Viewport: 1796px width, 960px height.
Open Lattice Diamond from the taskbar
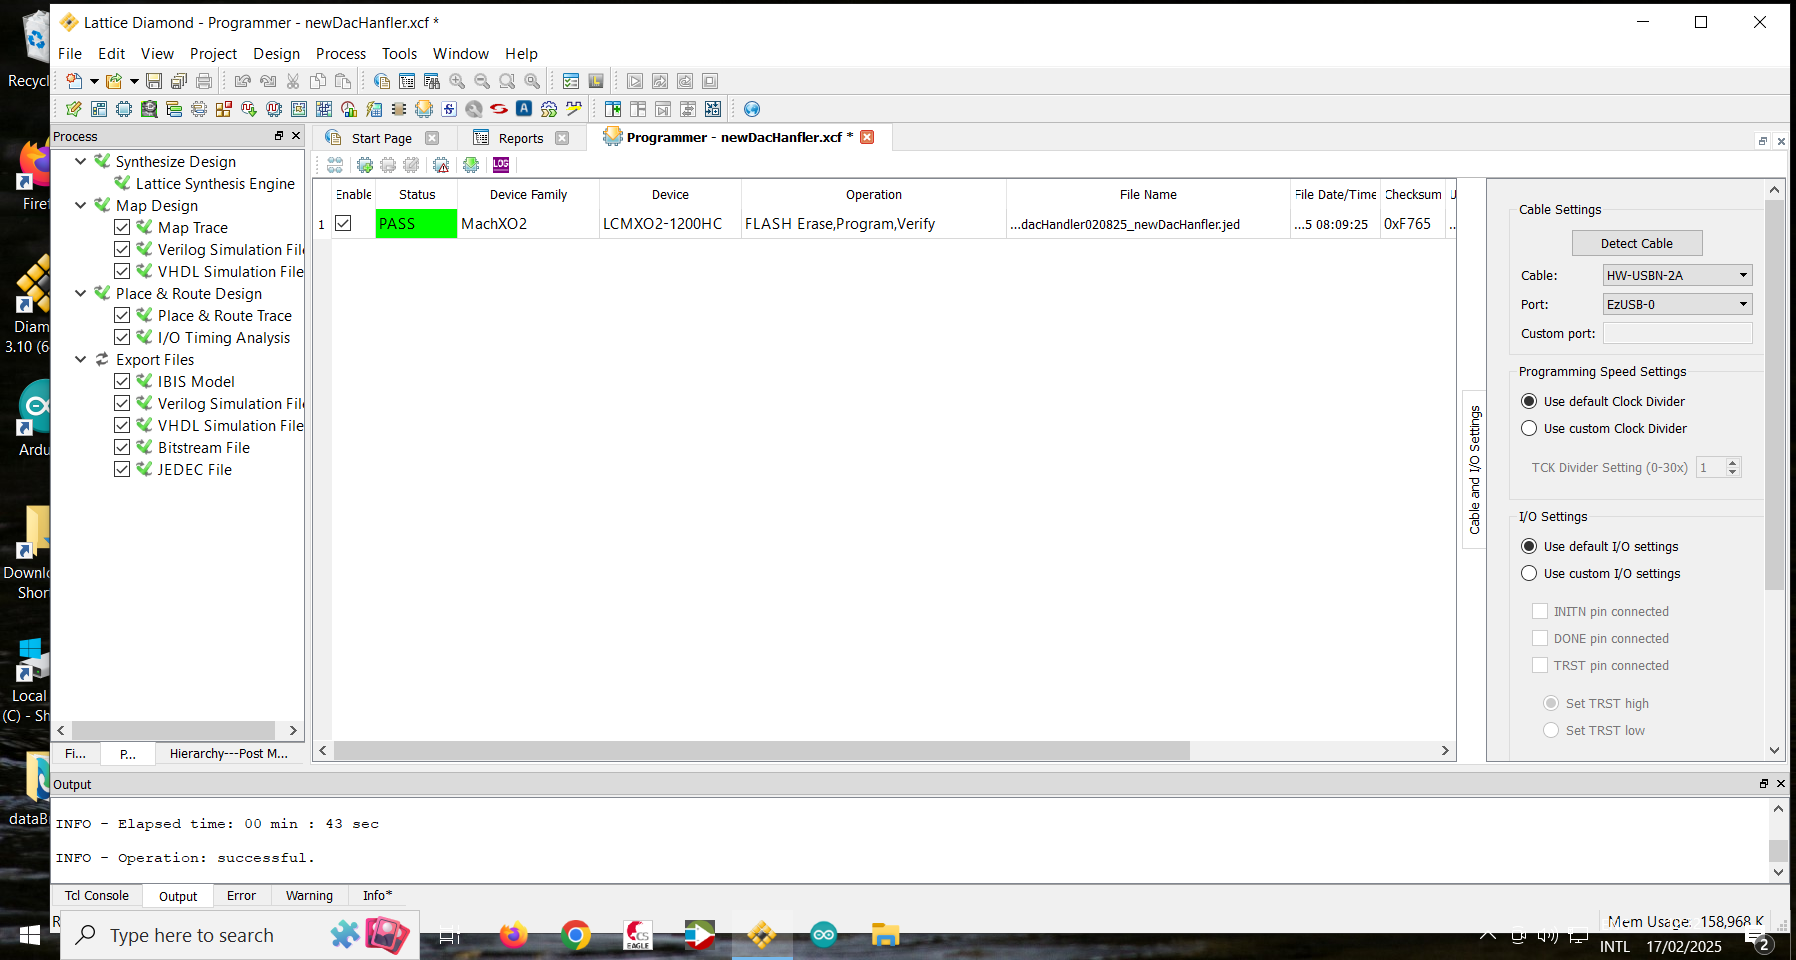point(762,935)
